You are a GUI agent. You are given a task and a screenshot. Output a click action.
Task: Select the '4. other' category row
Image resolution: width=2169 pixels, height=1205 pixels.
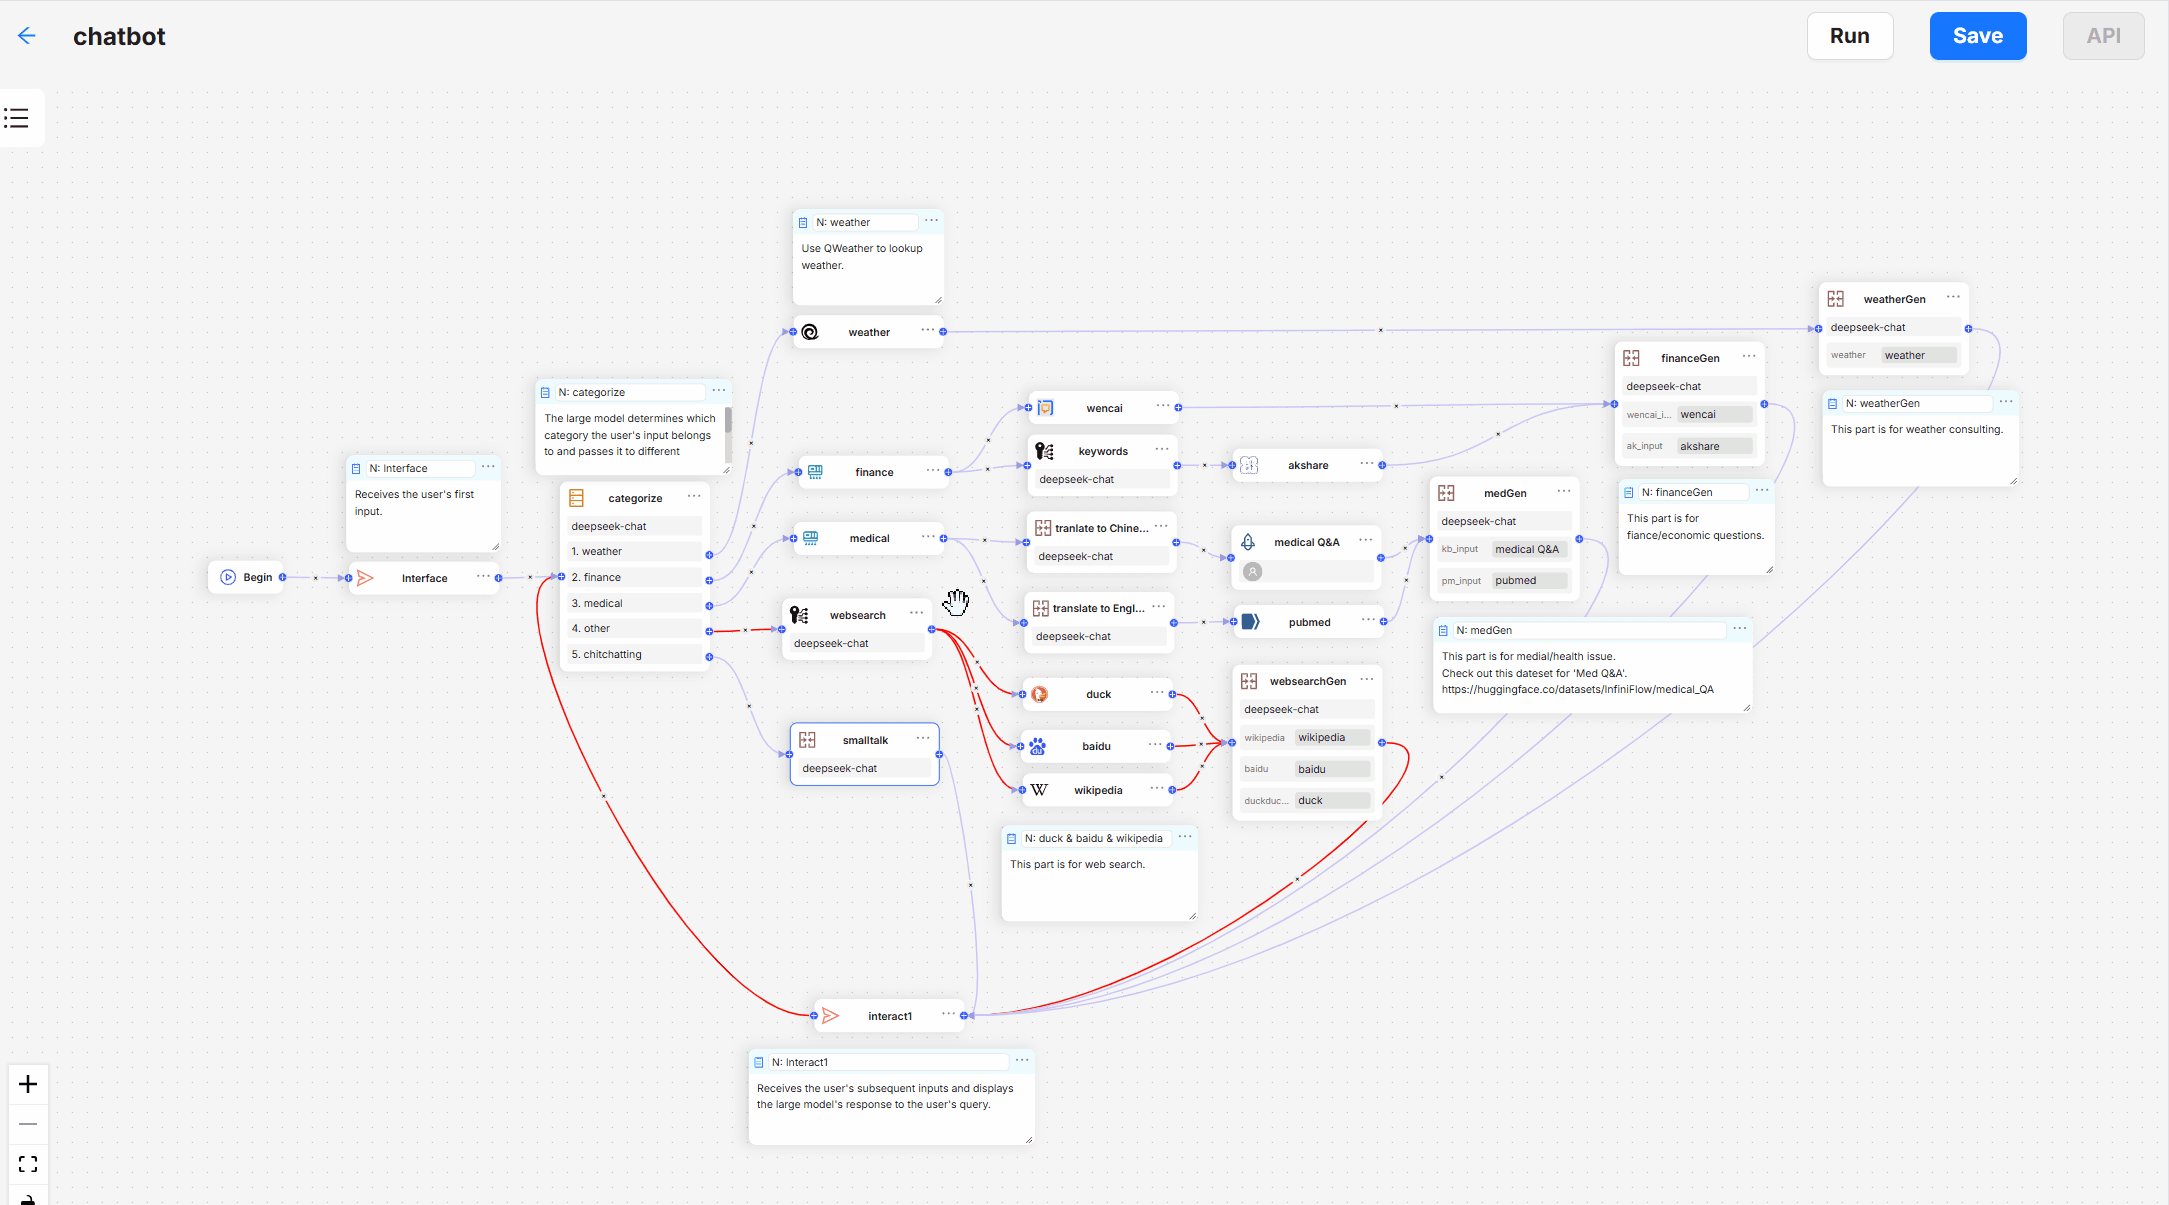point(635,628)
